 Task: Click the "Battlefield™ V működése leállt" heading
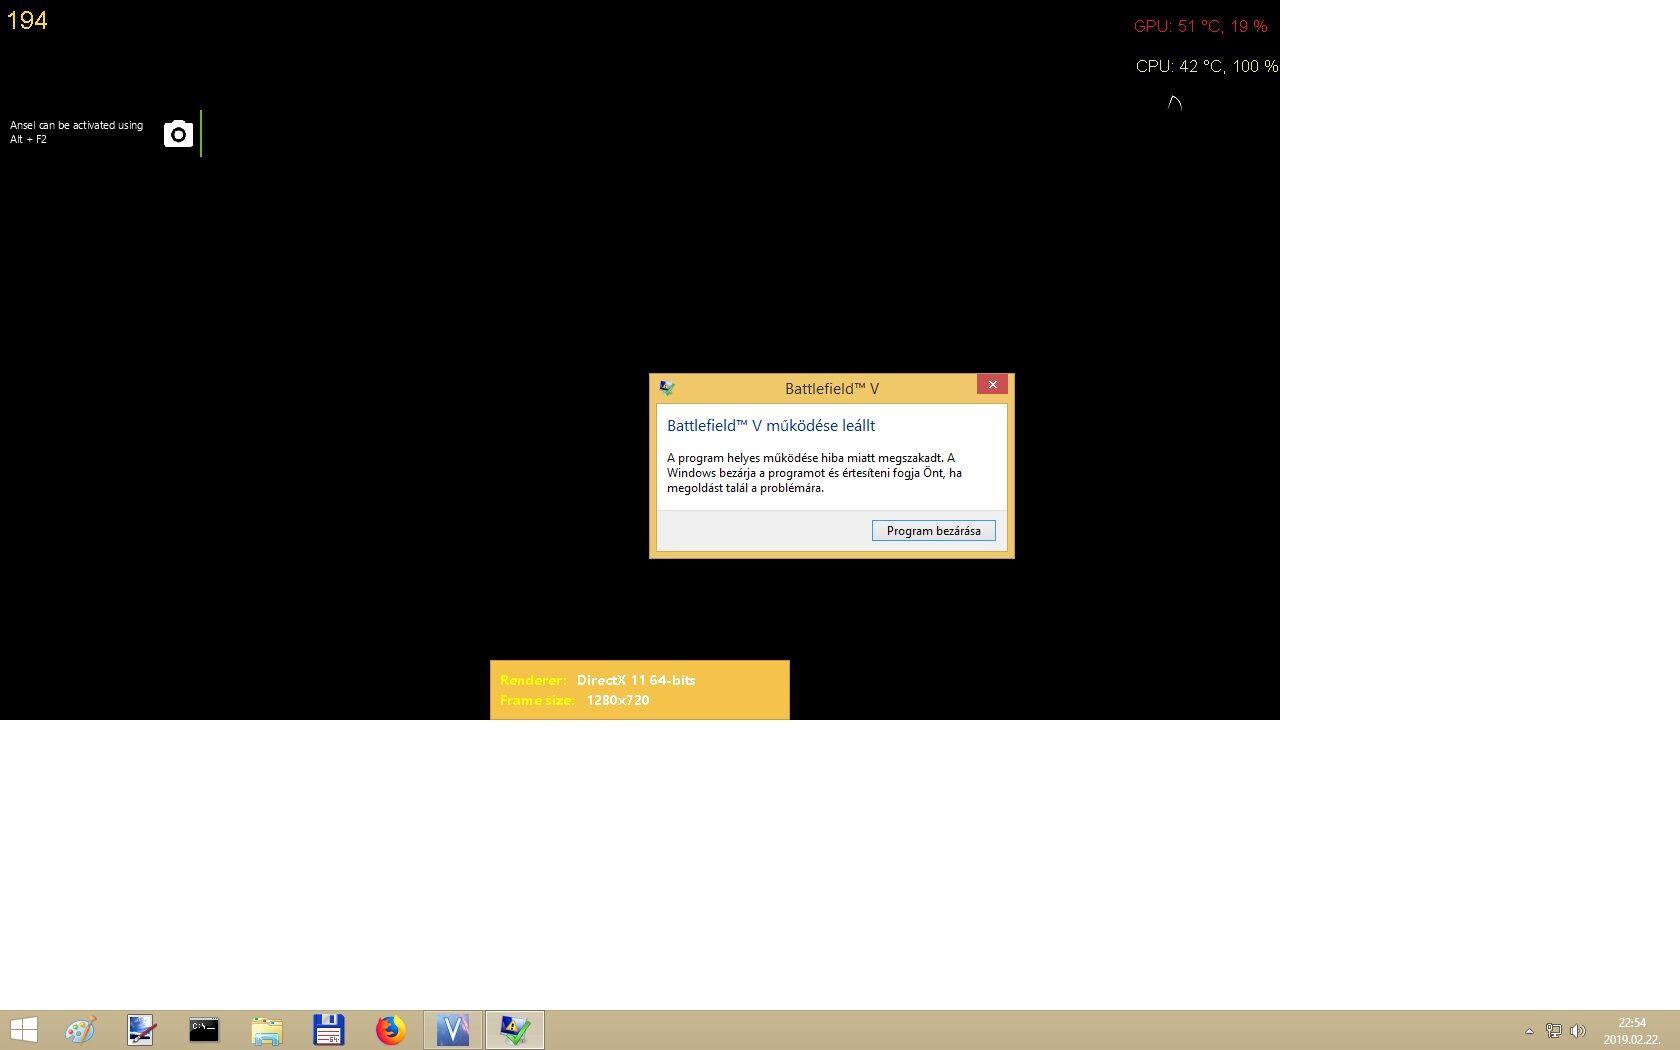(x=771, y=426)
